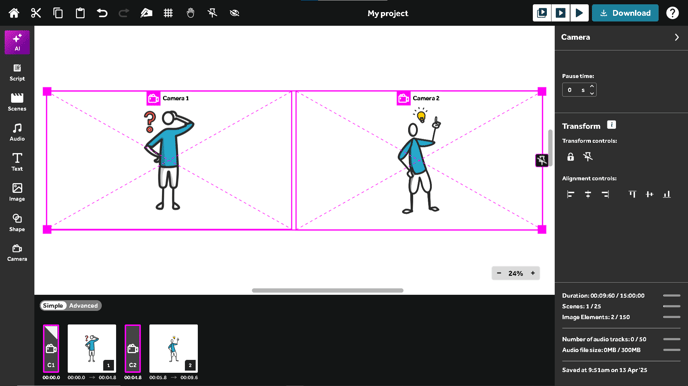Expand the Duration usage row
This screenshot has height=386, width=688.
[672, 296]
